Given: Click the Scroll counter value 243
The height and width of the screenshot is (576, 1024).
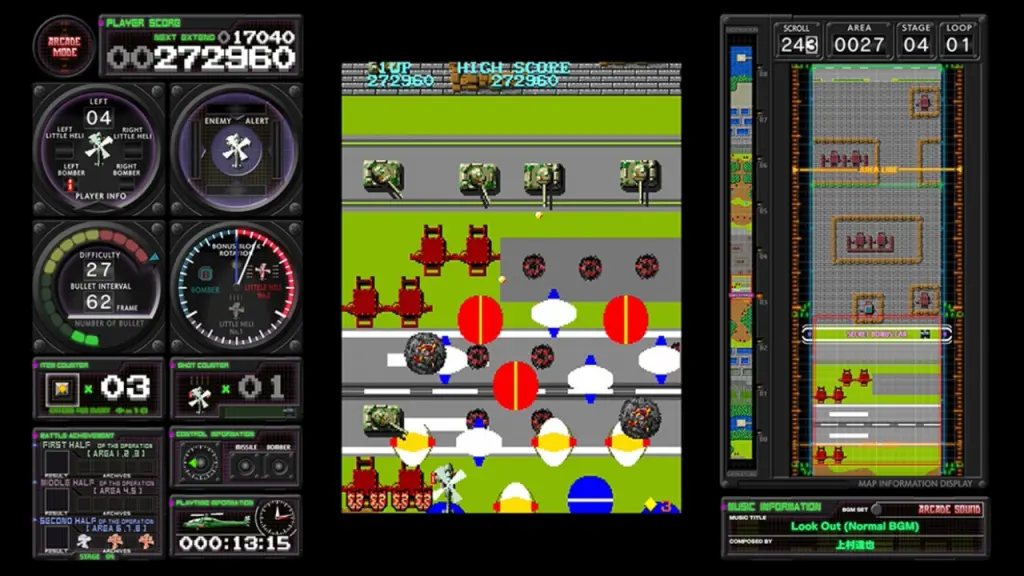Looking at the screenshot, I should [x=799, y=45].
